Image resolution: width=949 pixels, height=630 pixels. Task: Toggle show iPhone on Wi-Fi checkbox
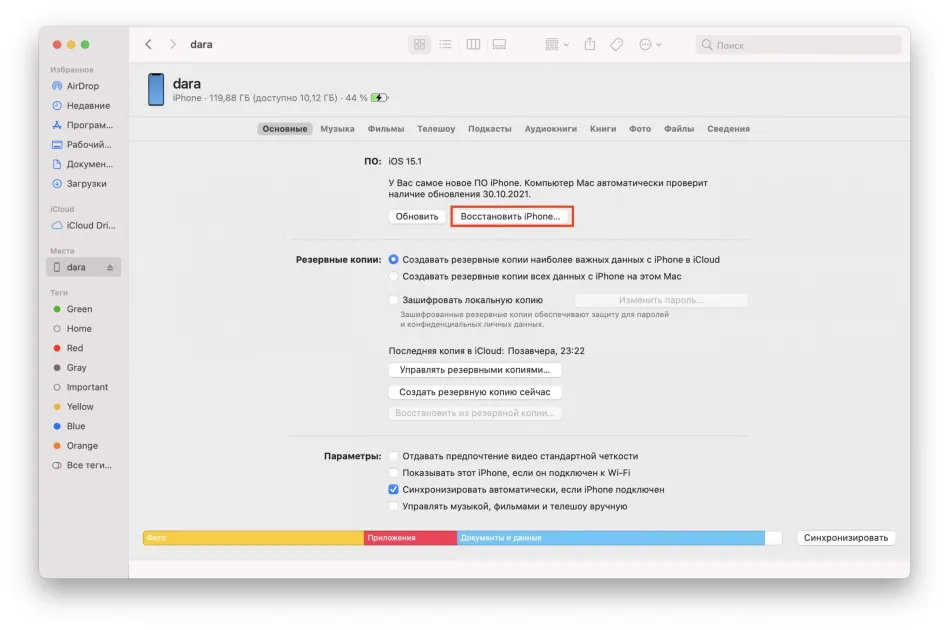click(x=393, y=473)
